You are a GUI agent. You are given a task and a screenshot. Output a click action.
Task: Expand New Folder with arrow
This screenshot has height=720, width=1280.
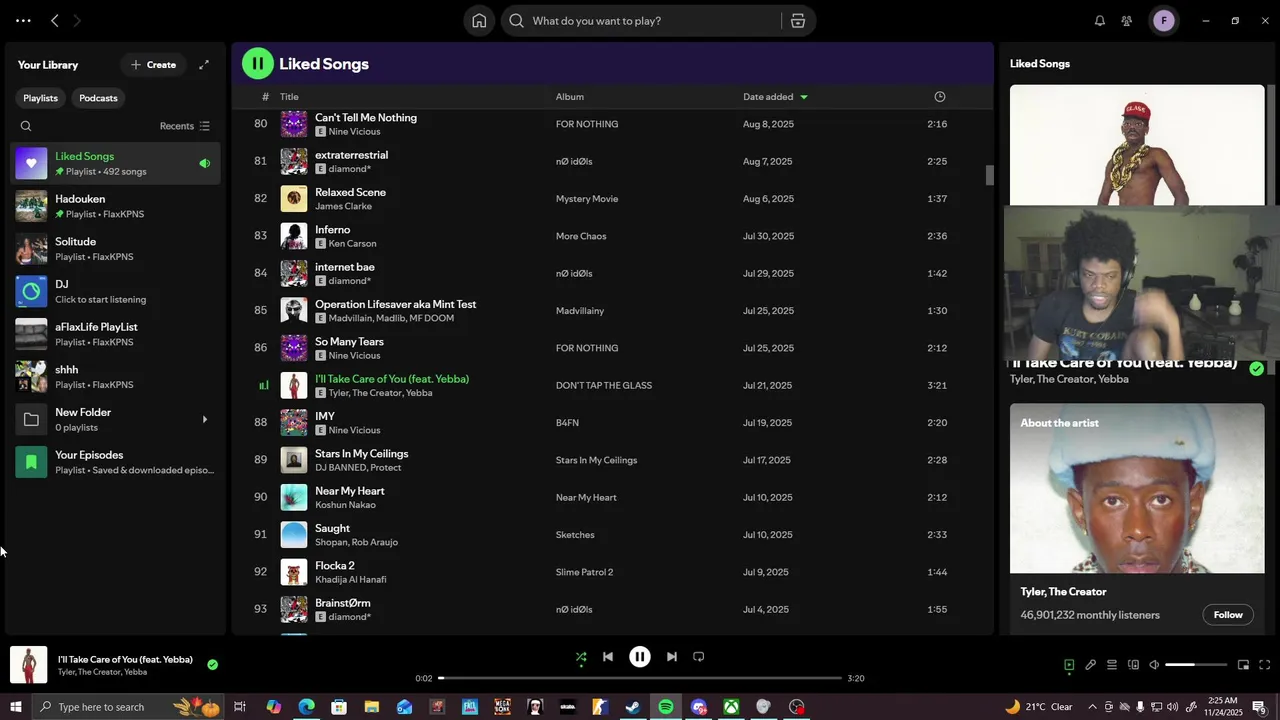205,419
